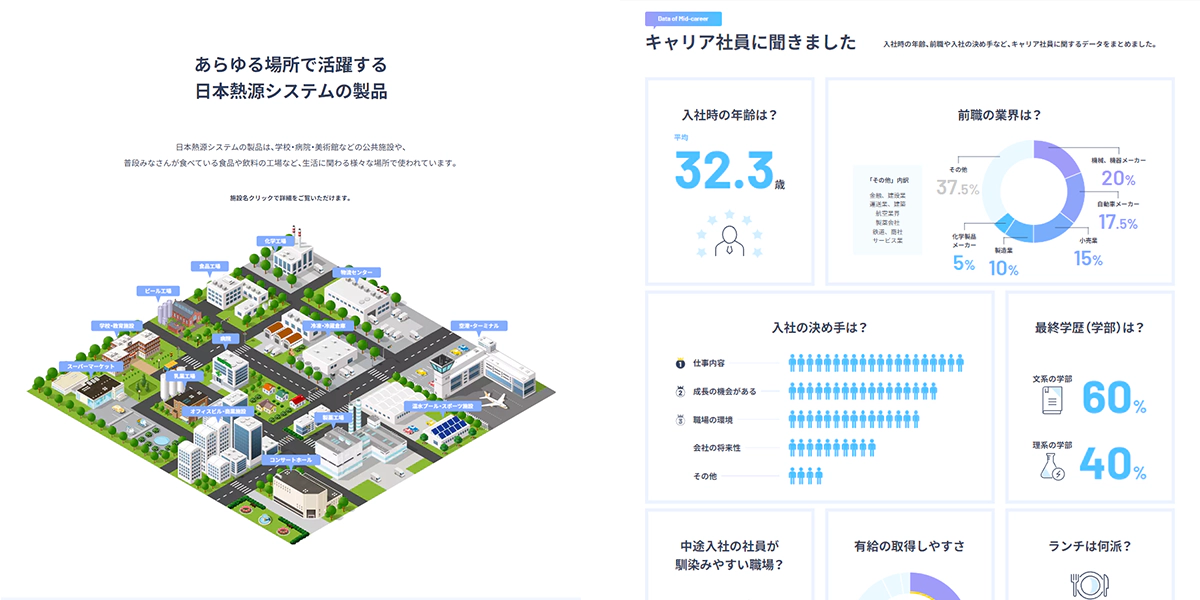Click the ランチは何派？ title
1200x600 pixels.
click(1089, 546)
